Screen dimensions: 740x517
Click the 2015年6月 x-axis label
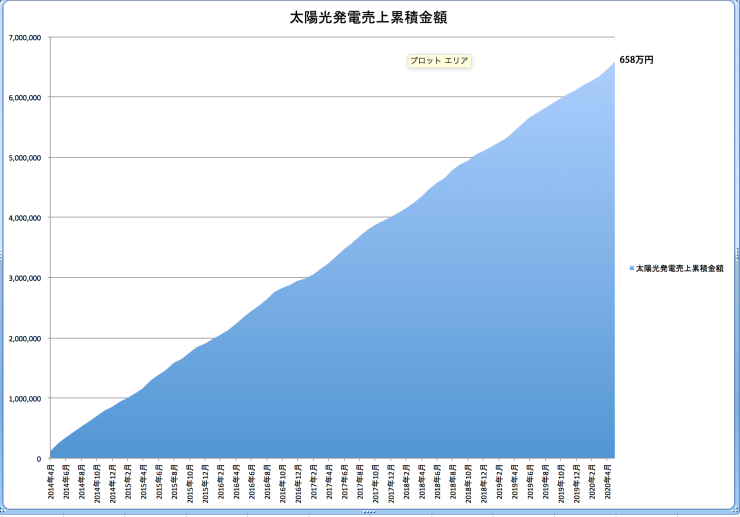pyautogui.click(x=159, y=481)
